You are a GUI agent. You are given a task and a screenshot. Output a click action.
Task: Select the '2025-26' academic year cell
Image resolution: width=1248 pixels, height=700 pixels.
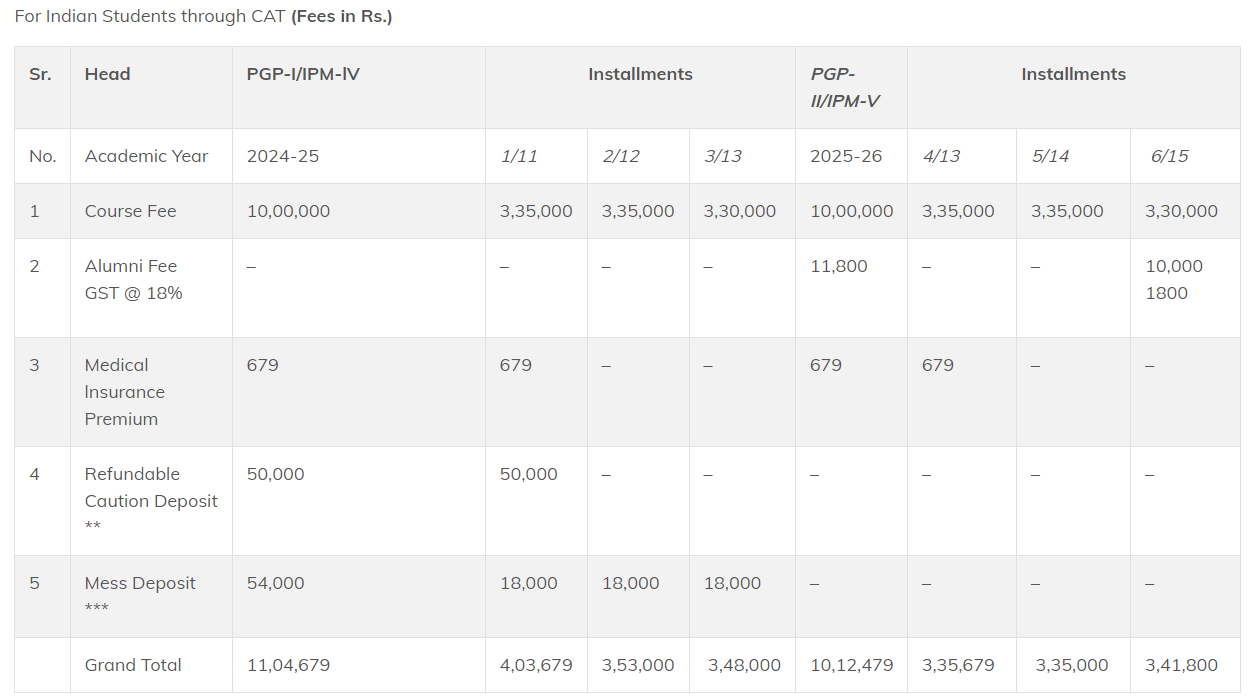point(846,156)
